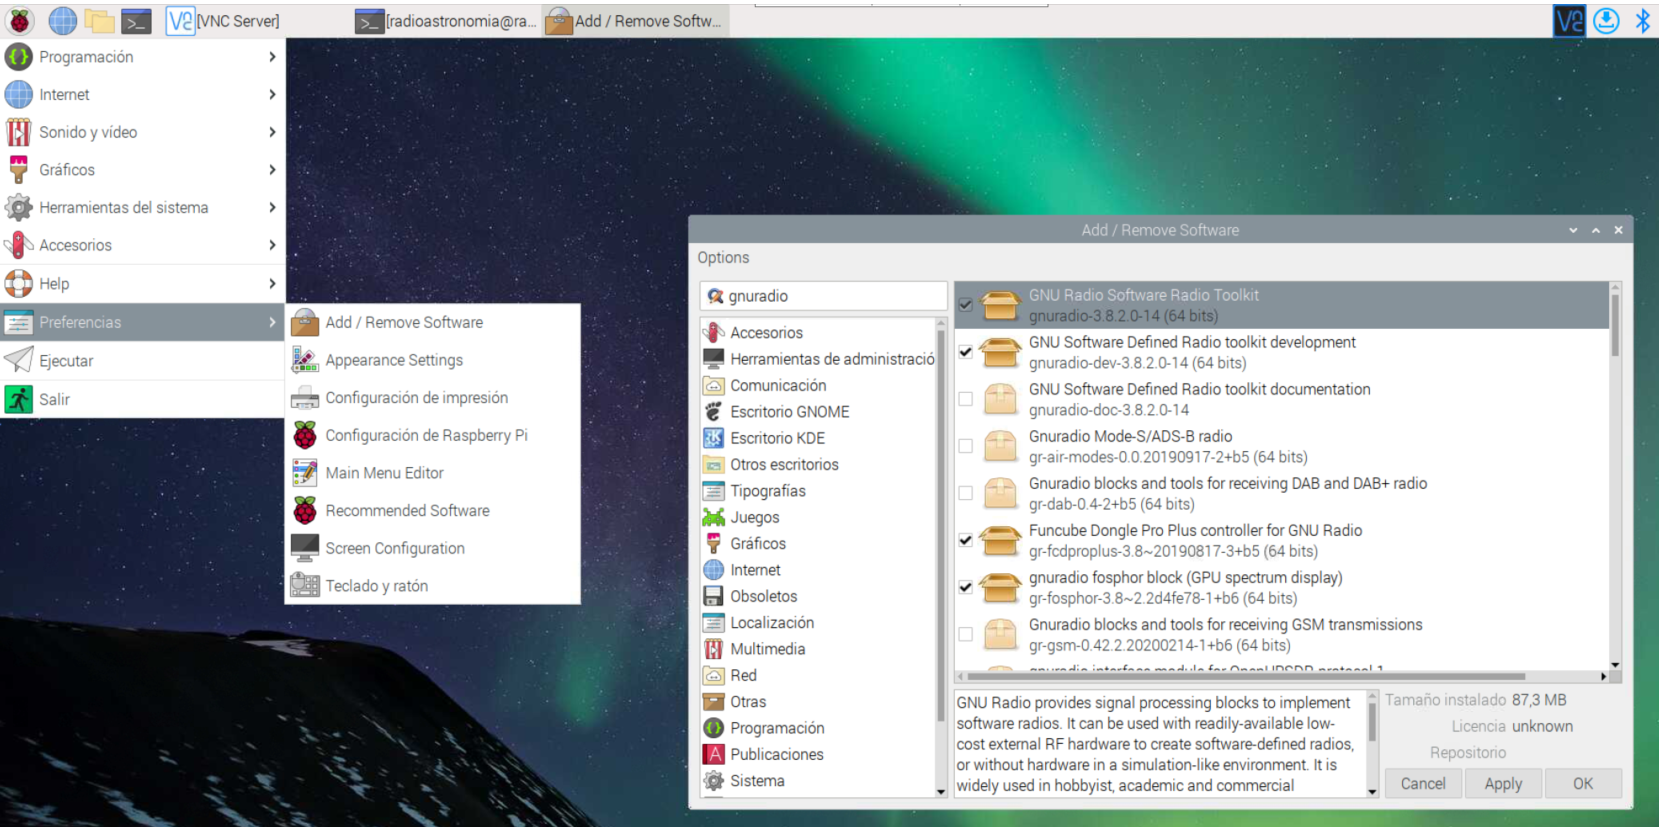The height and width of the screenshot is (827, 1659).
Task: Click the Bluetooth icon in system tray
Action: 1642,20
